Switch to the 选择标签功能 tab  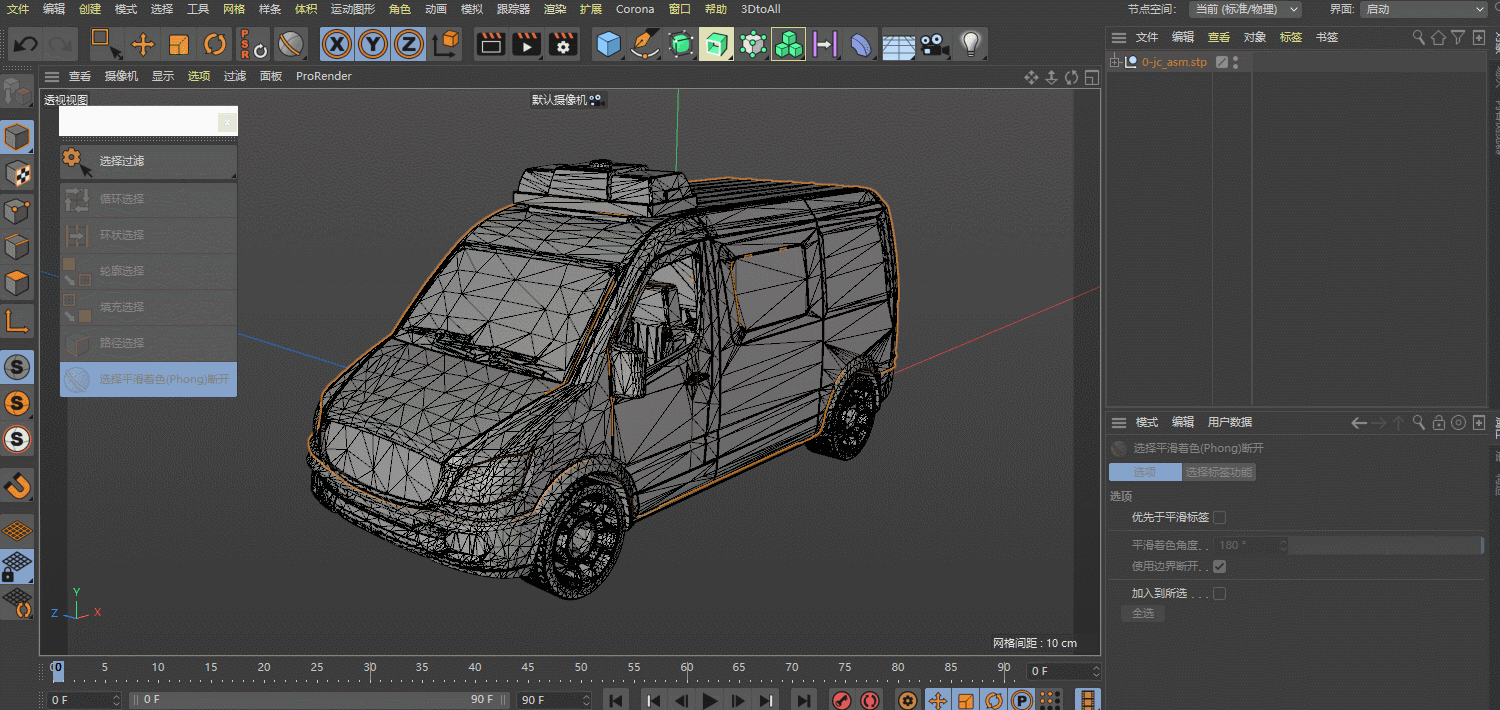pyautogui.click(x=1218, y=472)
